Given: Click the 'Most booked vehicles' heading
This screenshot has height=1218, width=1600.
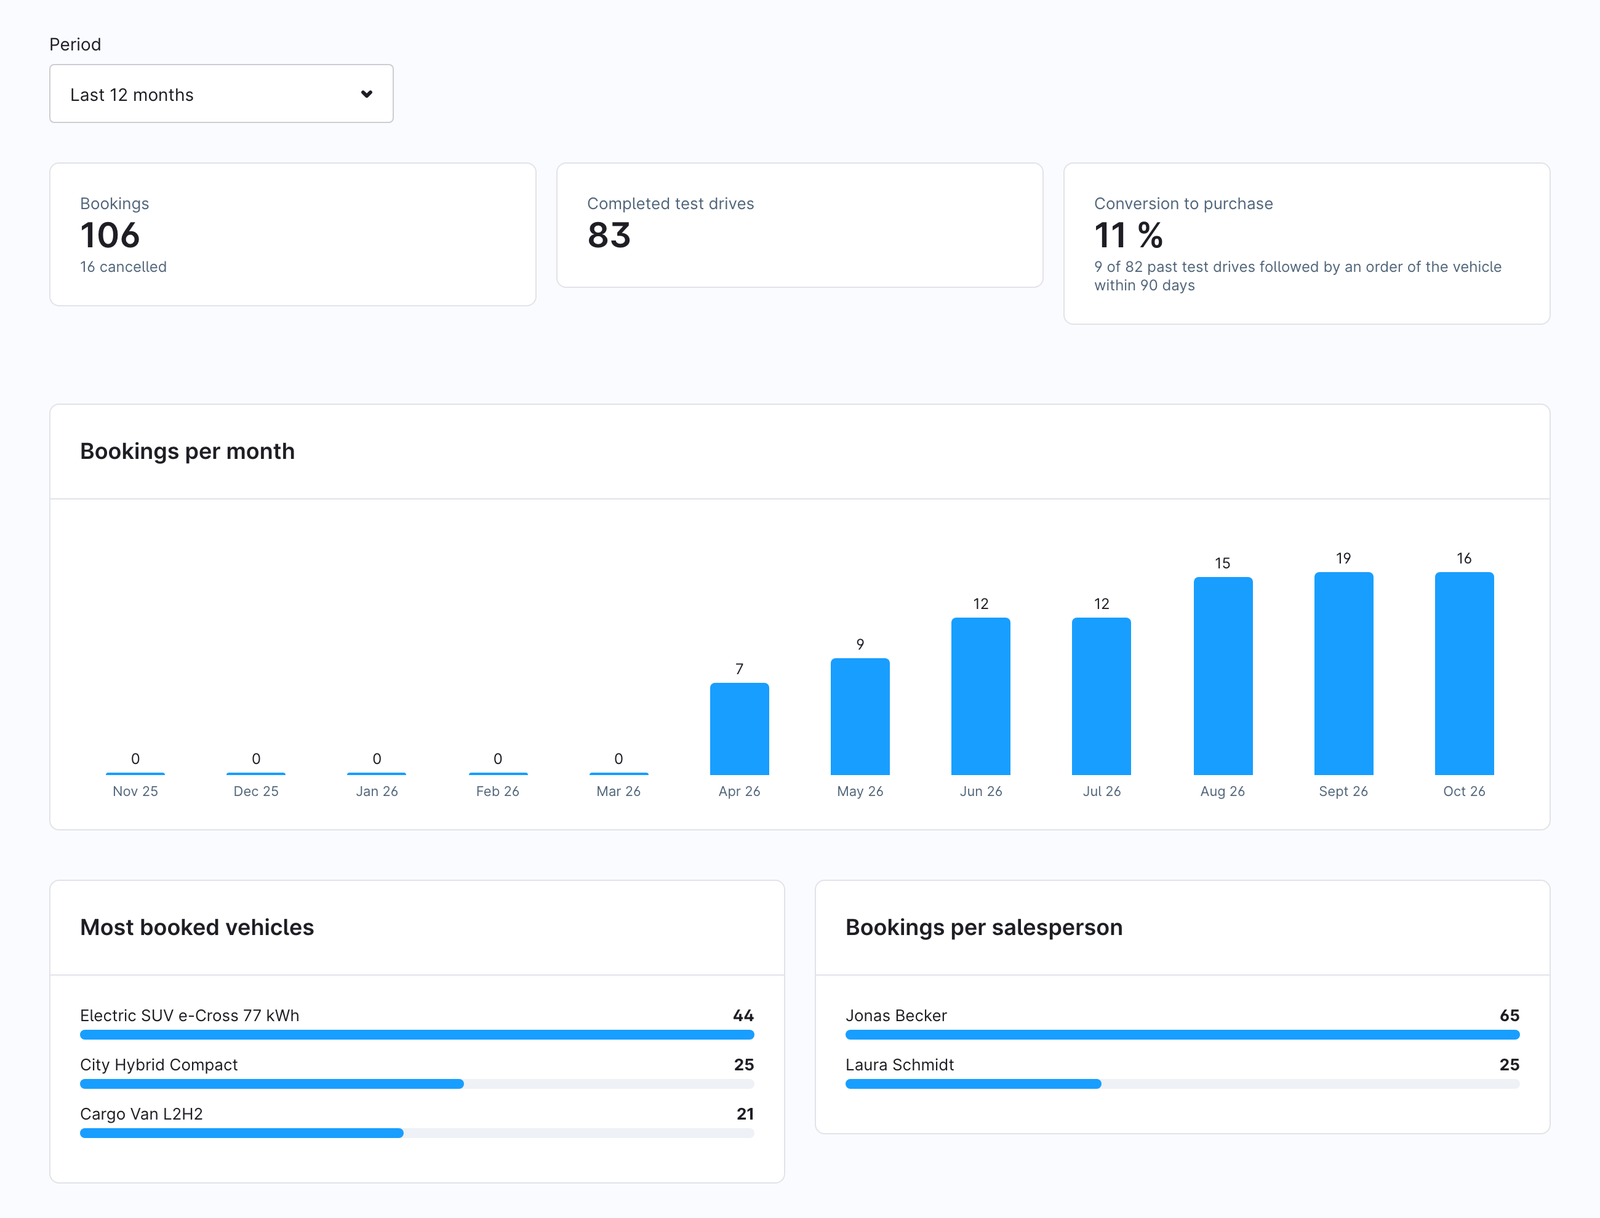Looking at the screenshot, I should pyautogui.click(x=197, y=927).
